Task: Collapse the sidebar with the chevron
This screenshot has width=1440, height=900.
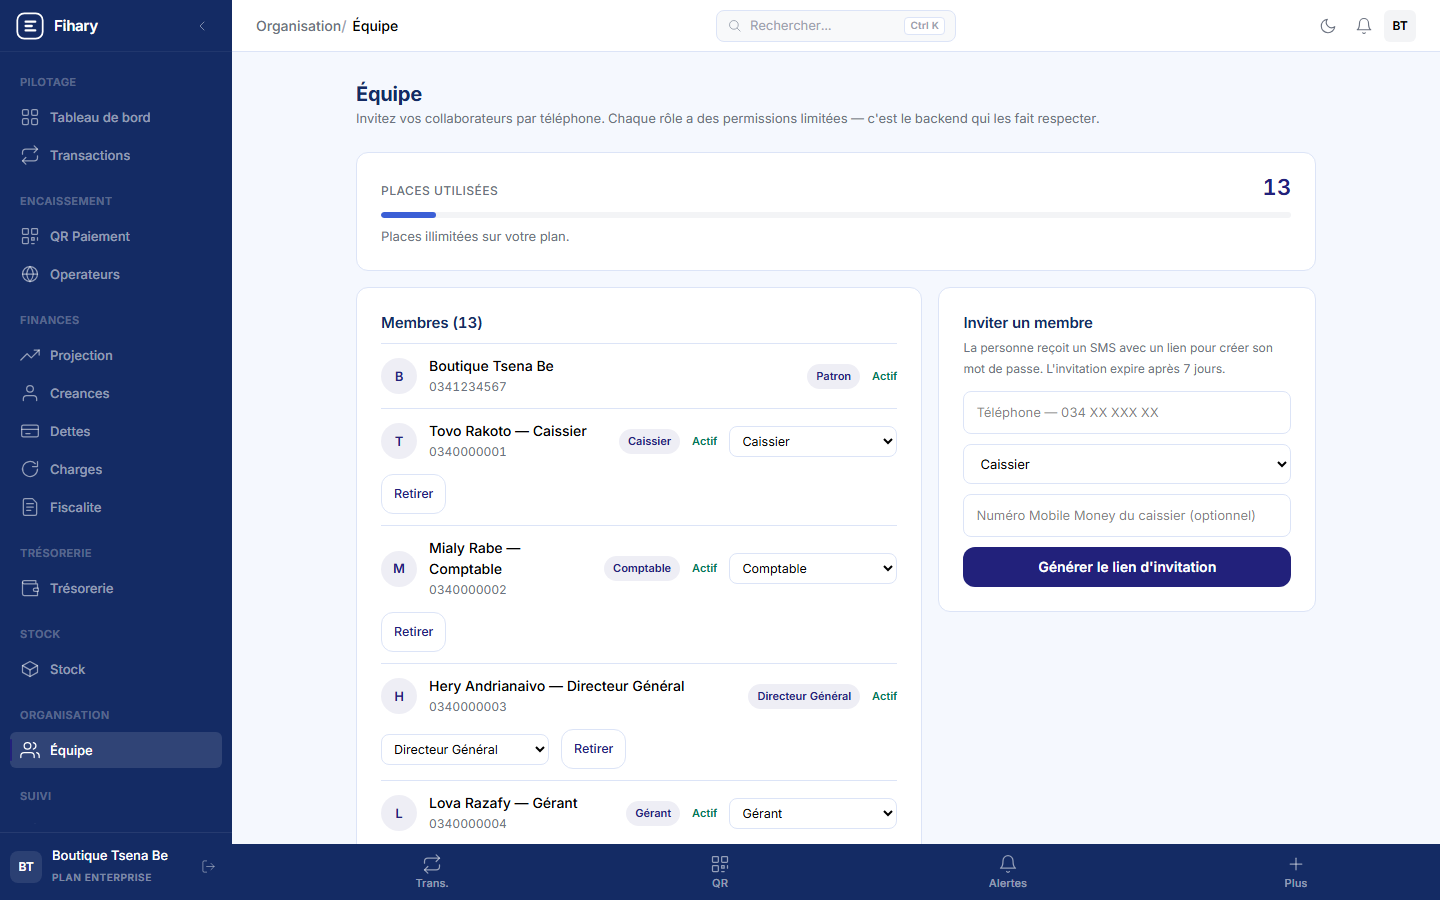Action: pos(202,26)
